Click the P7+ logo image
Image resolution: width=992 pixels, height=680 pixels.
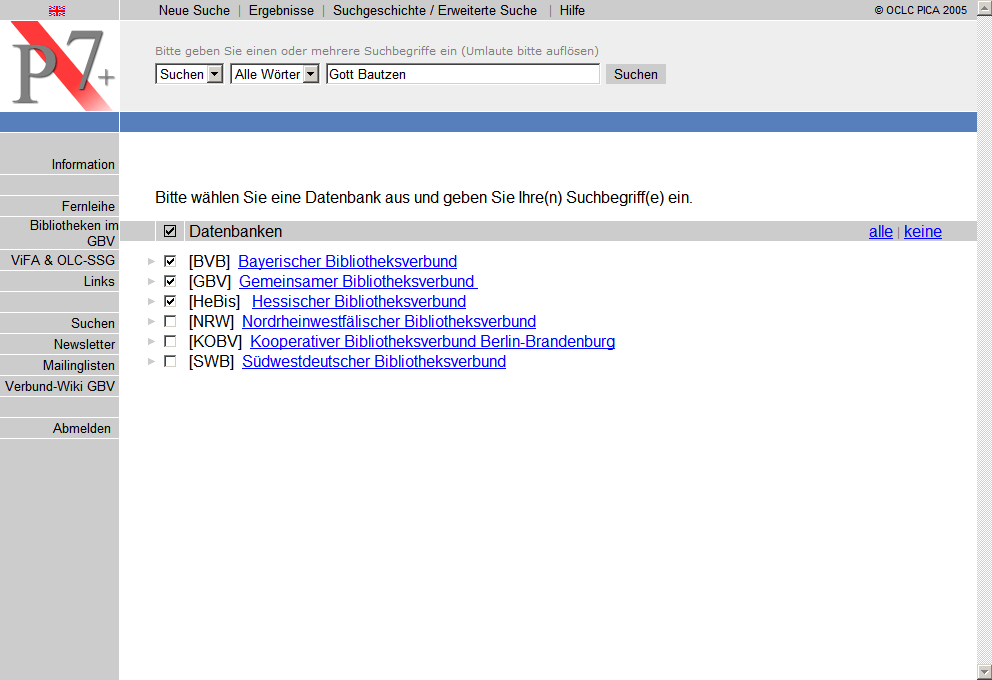pos(60,67)
